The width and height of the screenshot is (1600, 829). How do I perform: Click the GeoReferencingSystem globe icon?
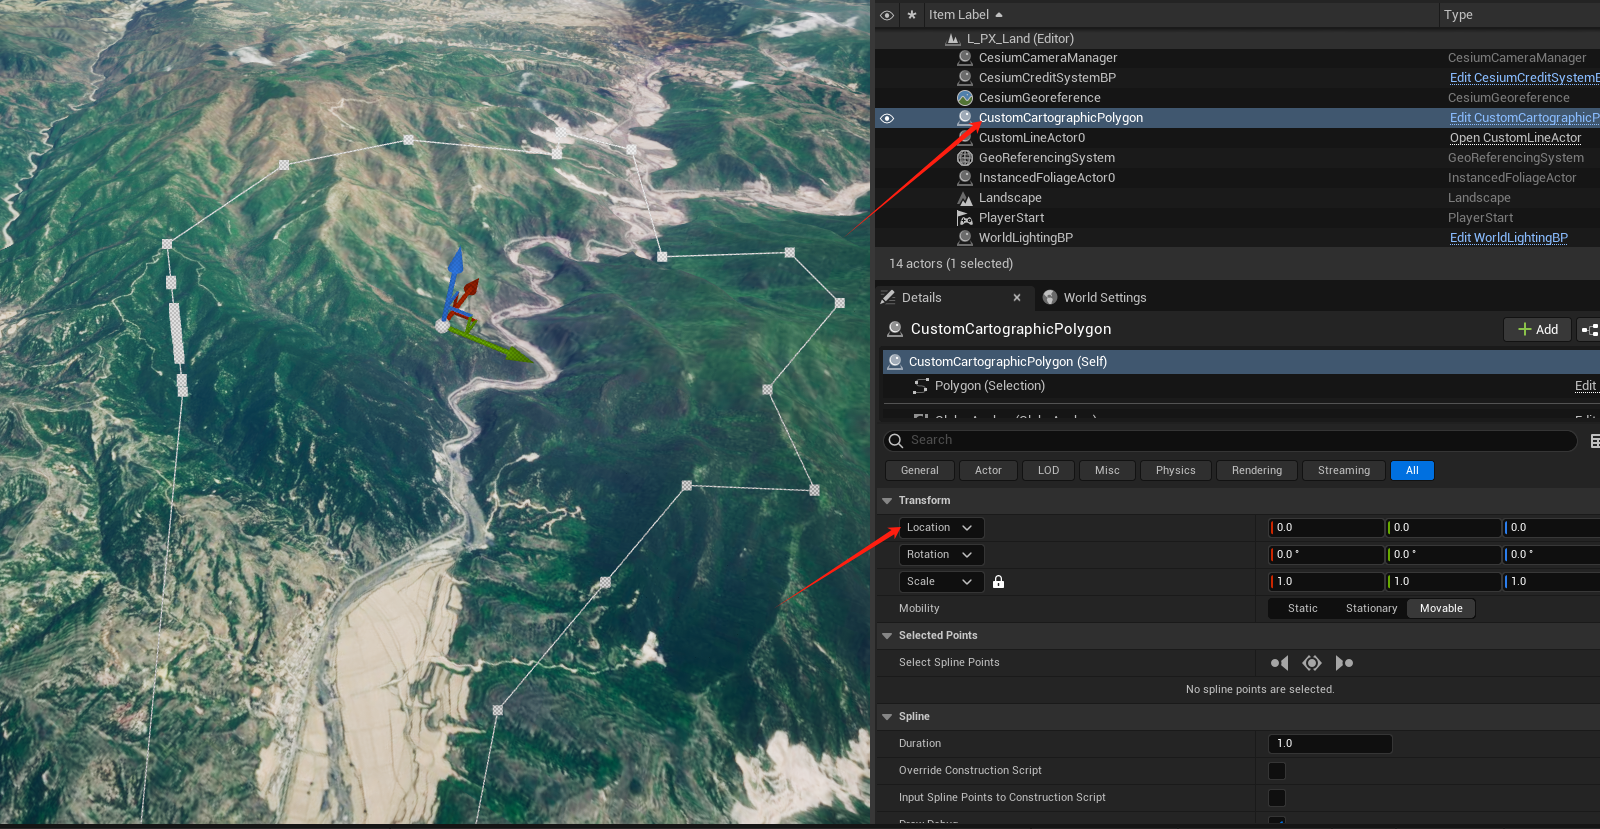coord(965,158)
